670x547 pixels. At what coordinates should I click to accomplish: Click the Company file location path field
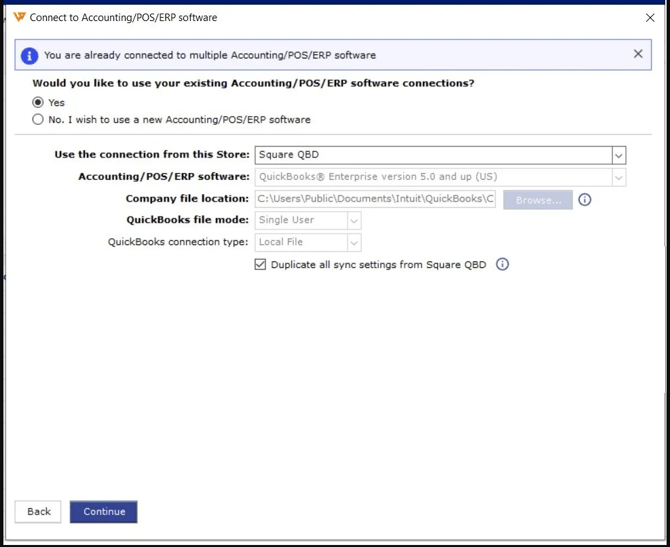coord(375,199)
